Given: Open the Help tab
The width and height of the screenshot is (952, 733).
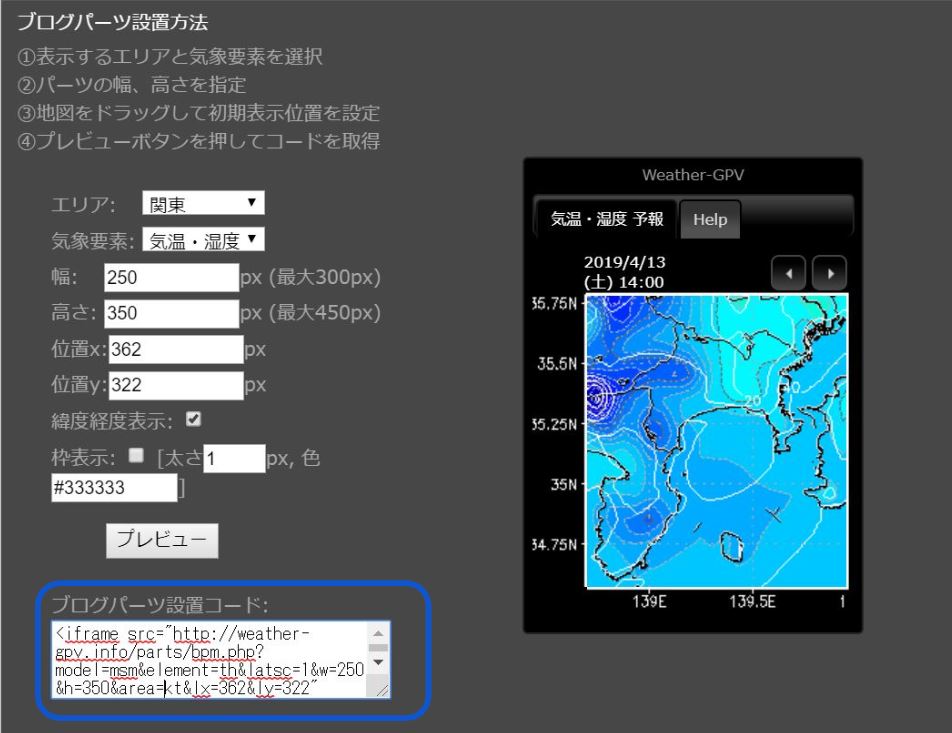Looking at the screenshot, I should coord(710,219).
